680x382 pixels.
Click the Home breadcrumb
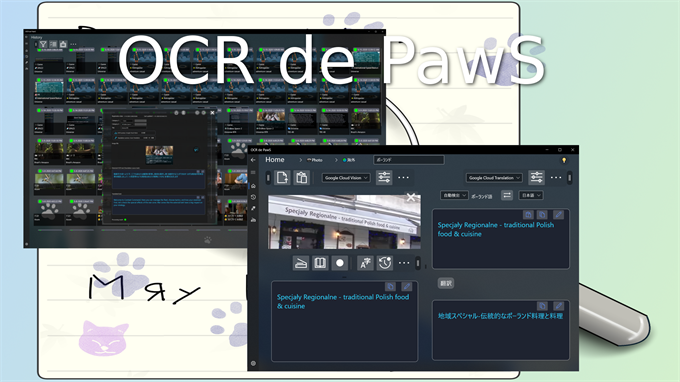pos(275,160)
